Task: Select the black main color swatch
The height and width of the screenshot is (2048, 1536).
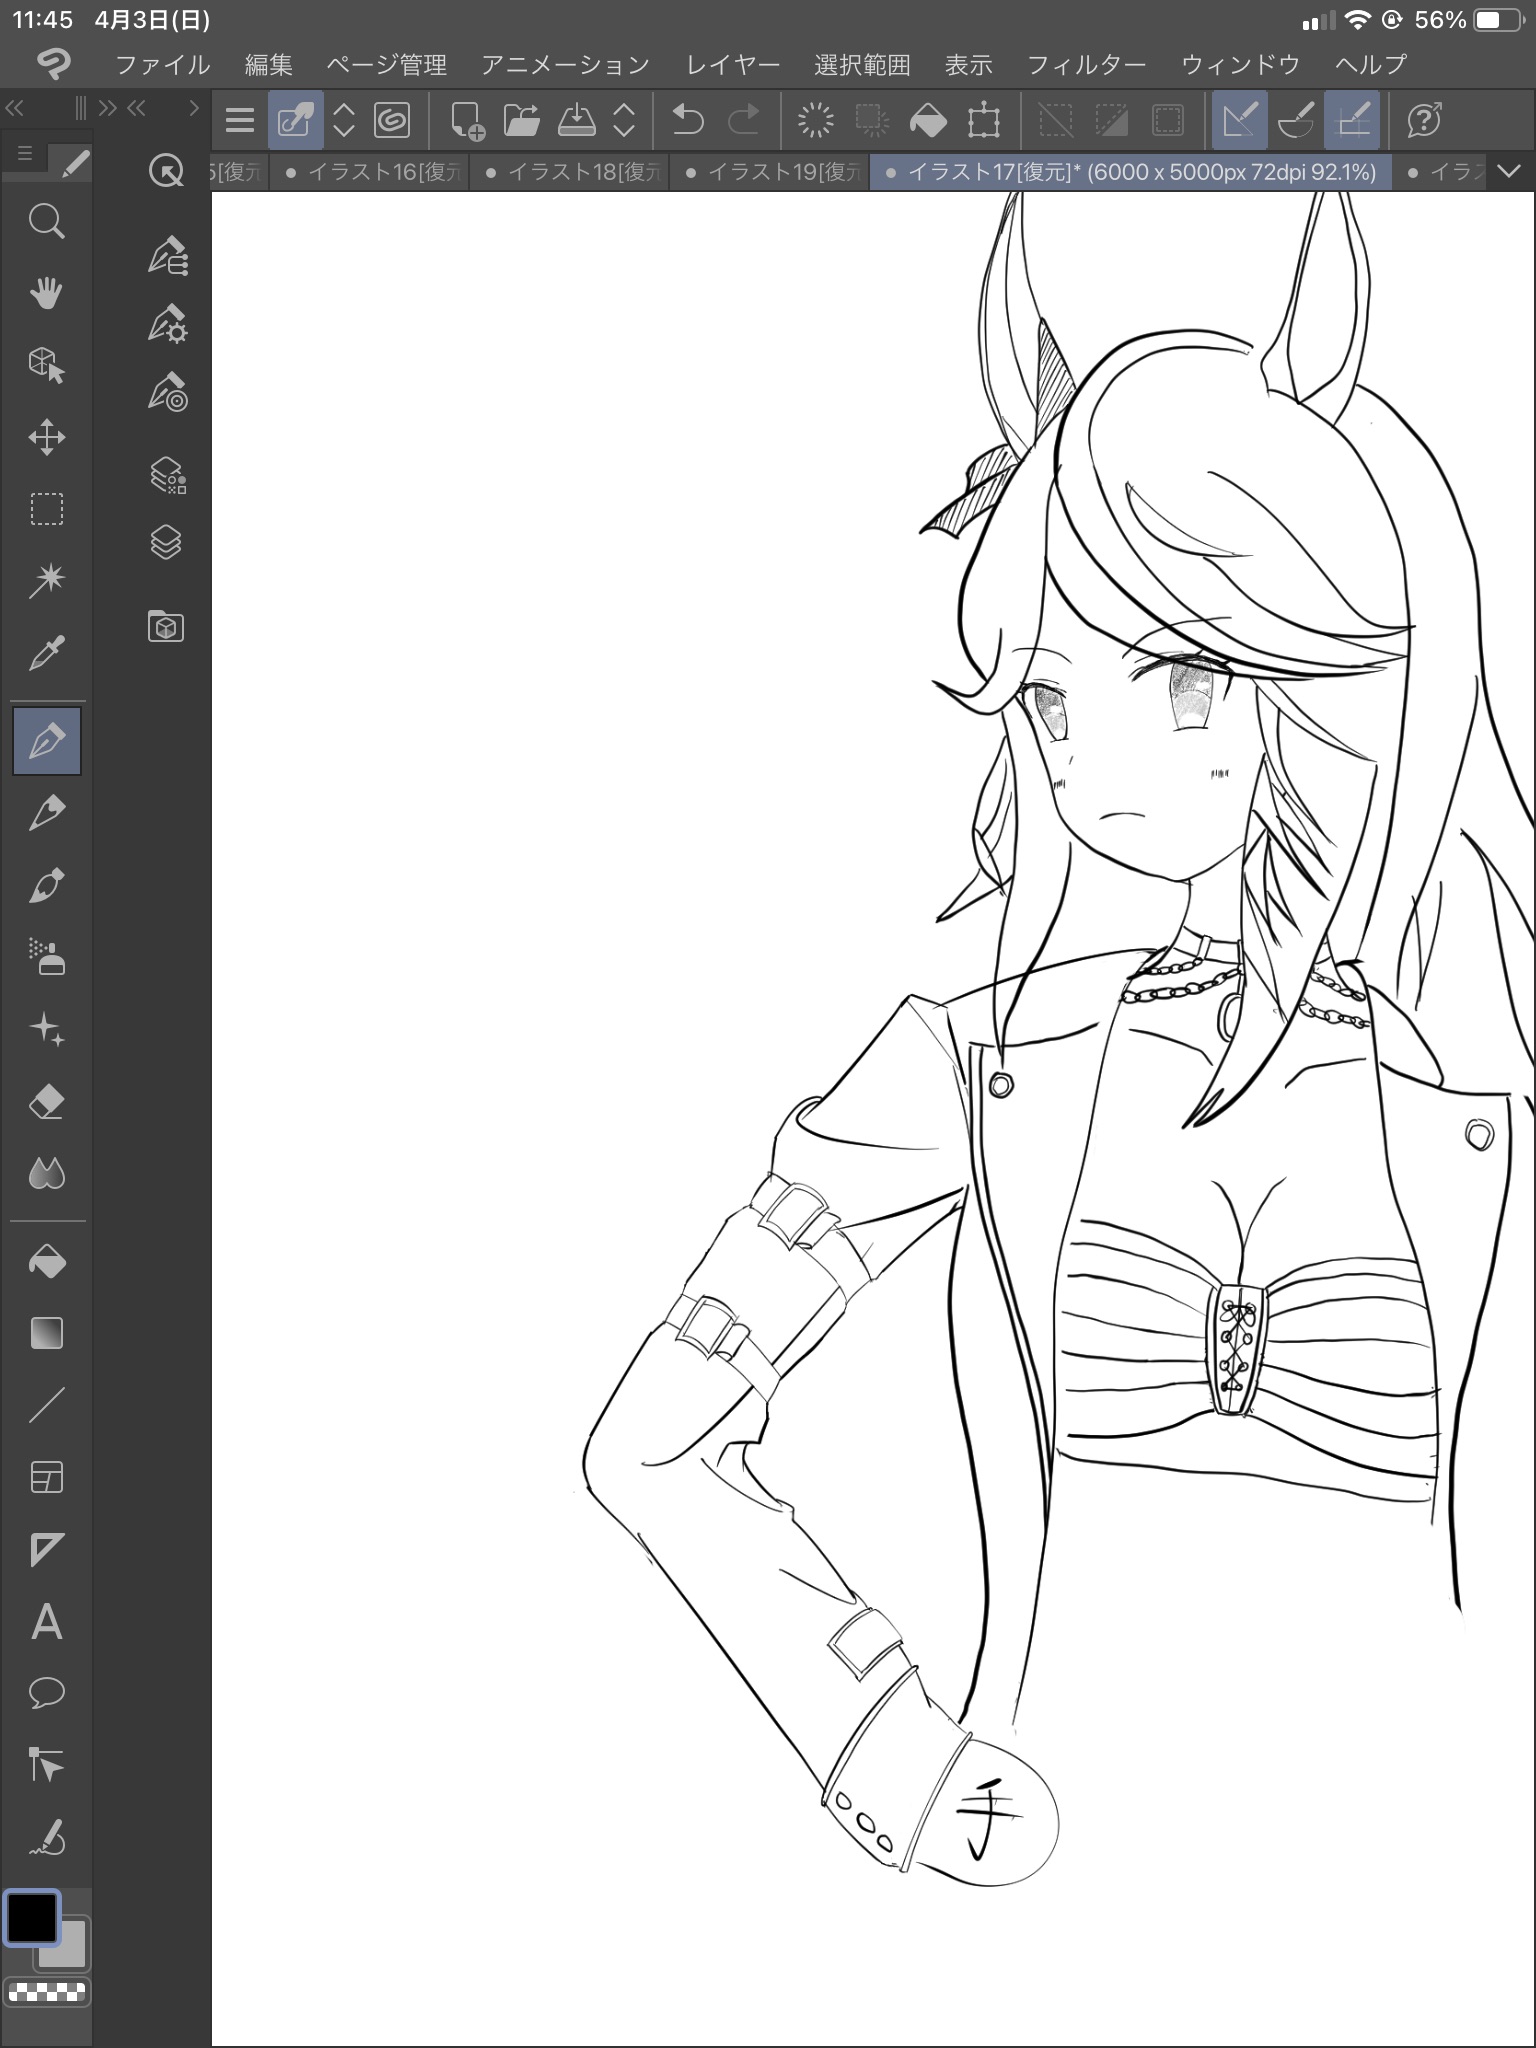Action: tap(32, 1917)
